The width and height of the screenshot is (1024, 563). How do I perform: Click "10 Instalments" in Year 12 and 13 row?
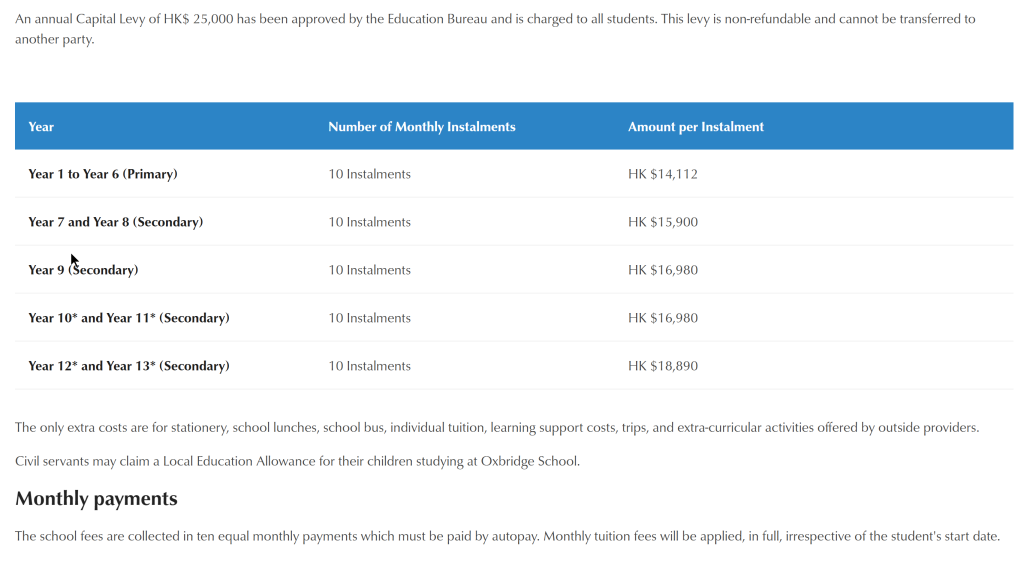[369, 366]
